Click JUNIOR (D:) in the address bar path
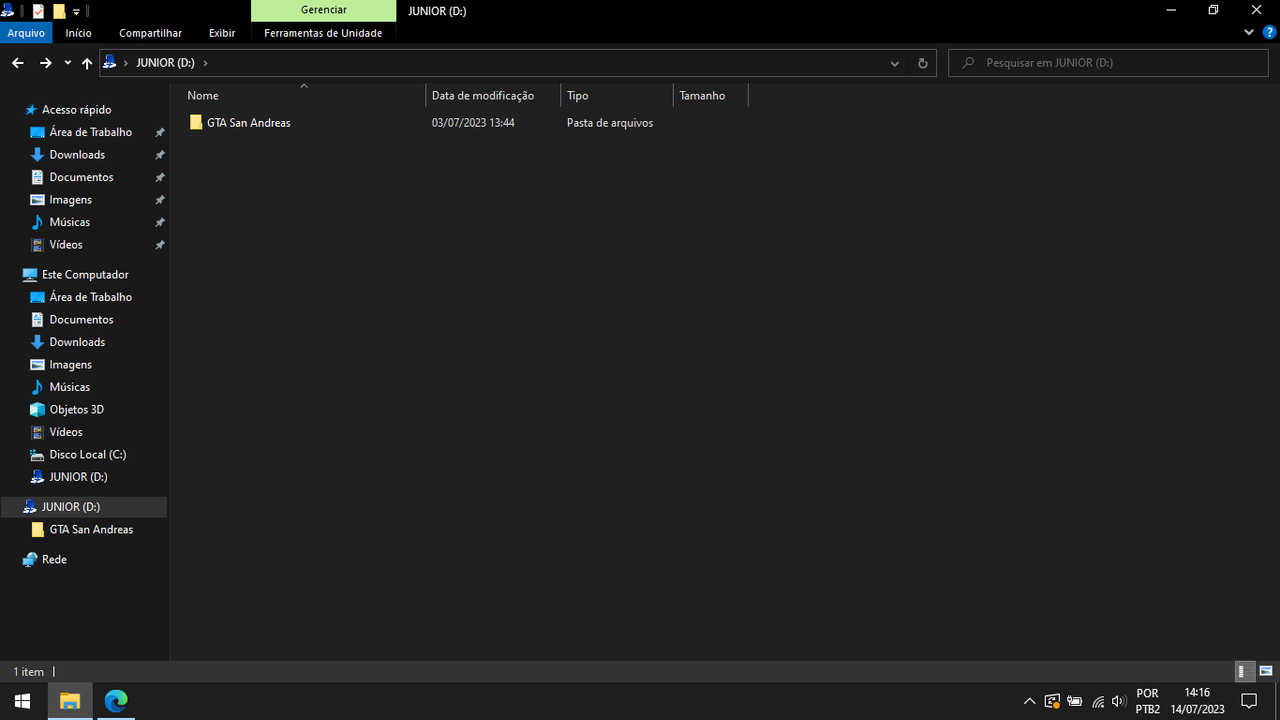This screenshot has height=720, width=1280. click(x=165, y=62)
